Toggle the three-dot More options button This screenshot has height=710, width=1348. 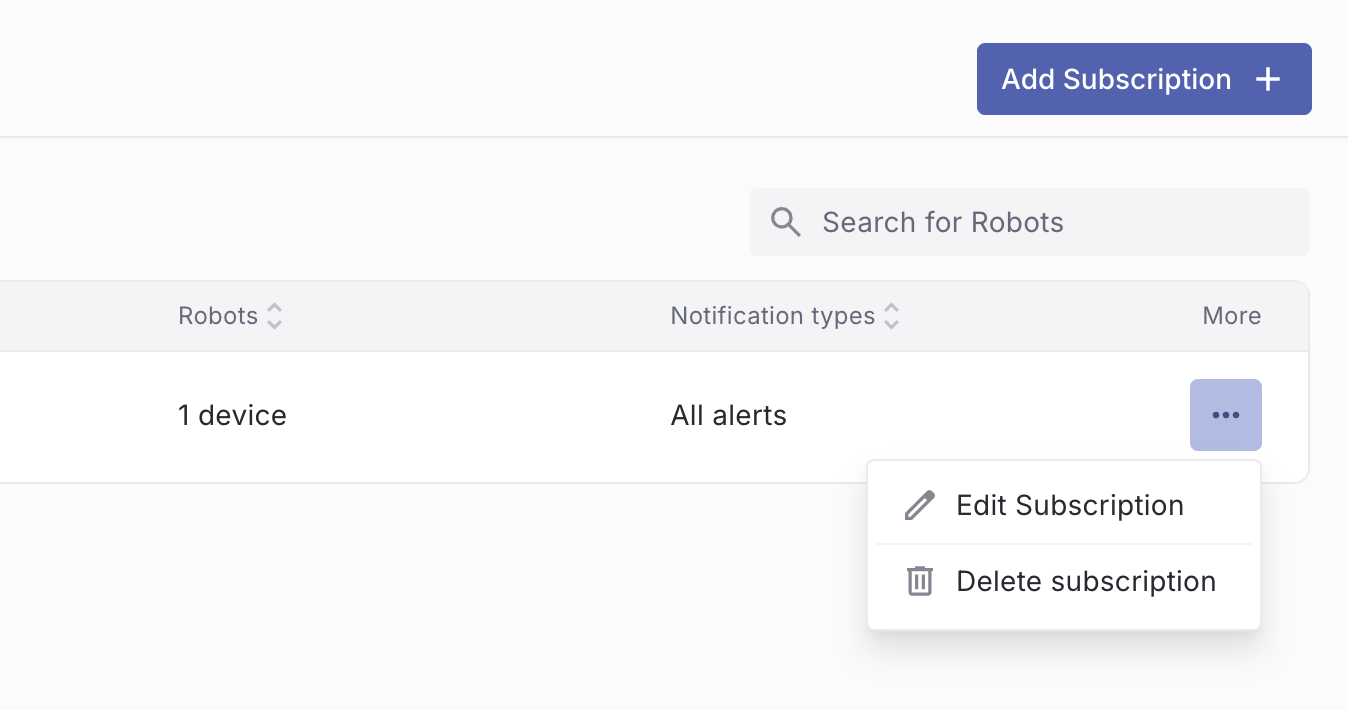point(1225,415)
